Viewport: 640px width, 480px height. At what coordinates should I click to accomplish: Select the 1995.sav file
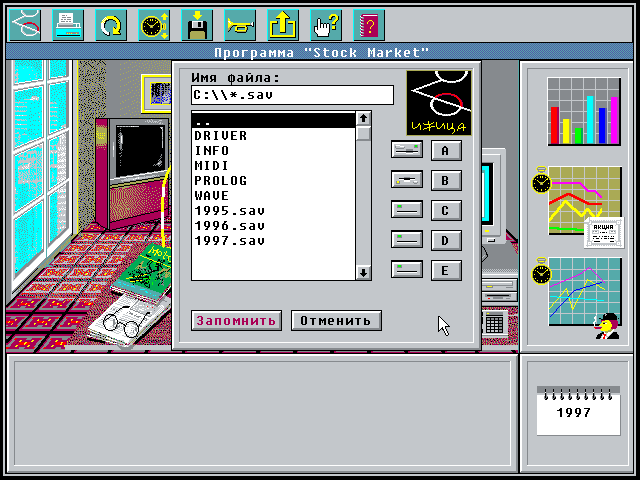pos(273,211)
